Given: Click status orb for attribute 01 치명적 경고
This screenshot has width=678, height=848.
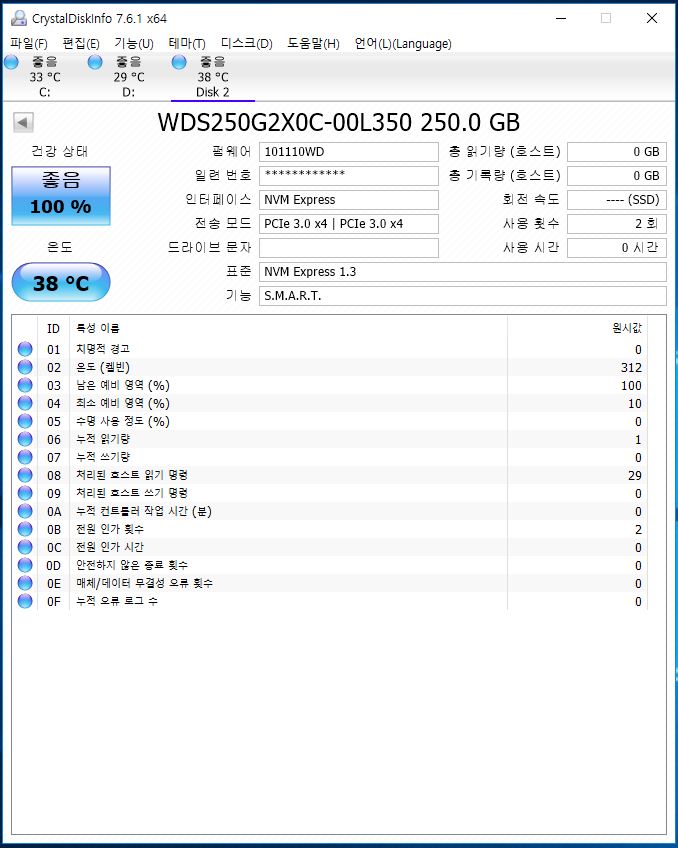Looking at the screenshot, I should click(25, 349).
